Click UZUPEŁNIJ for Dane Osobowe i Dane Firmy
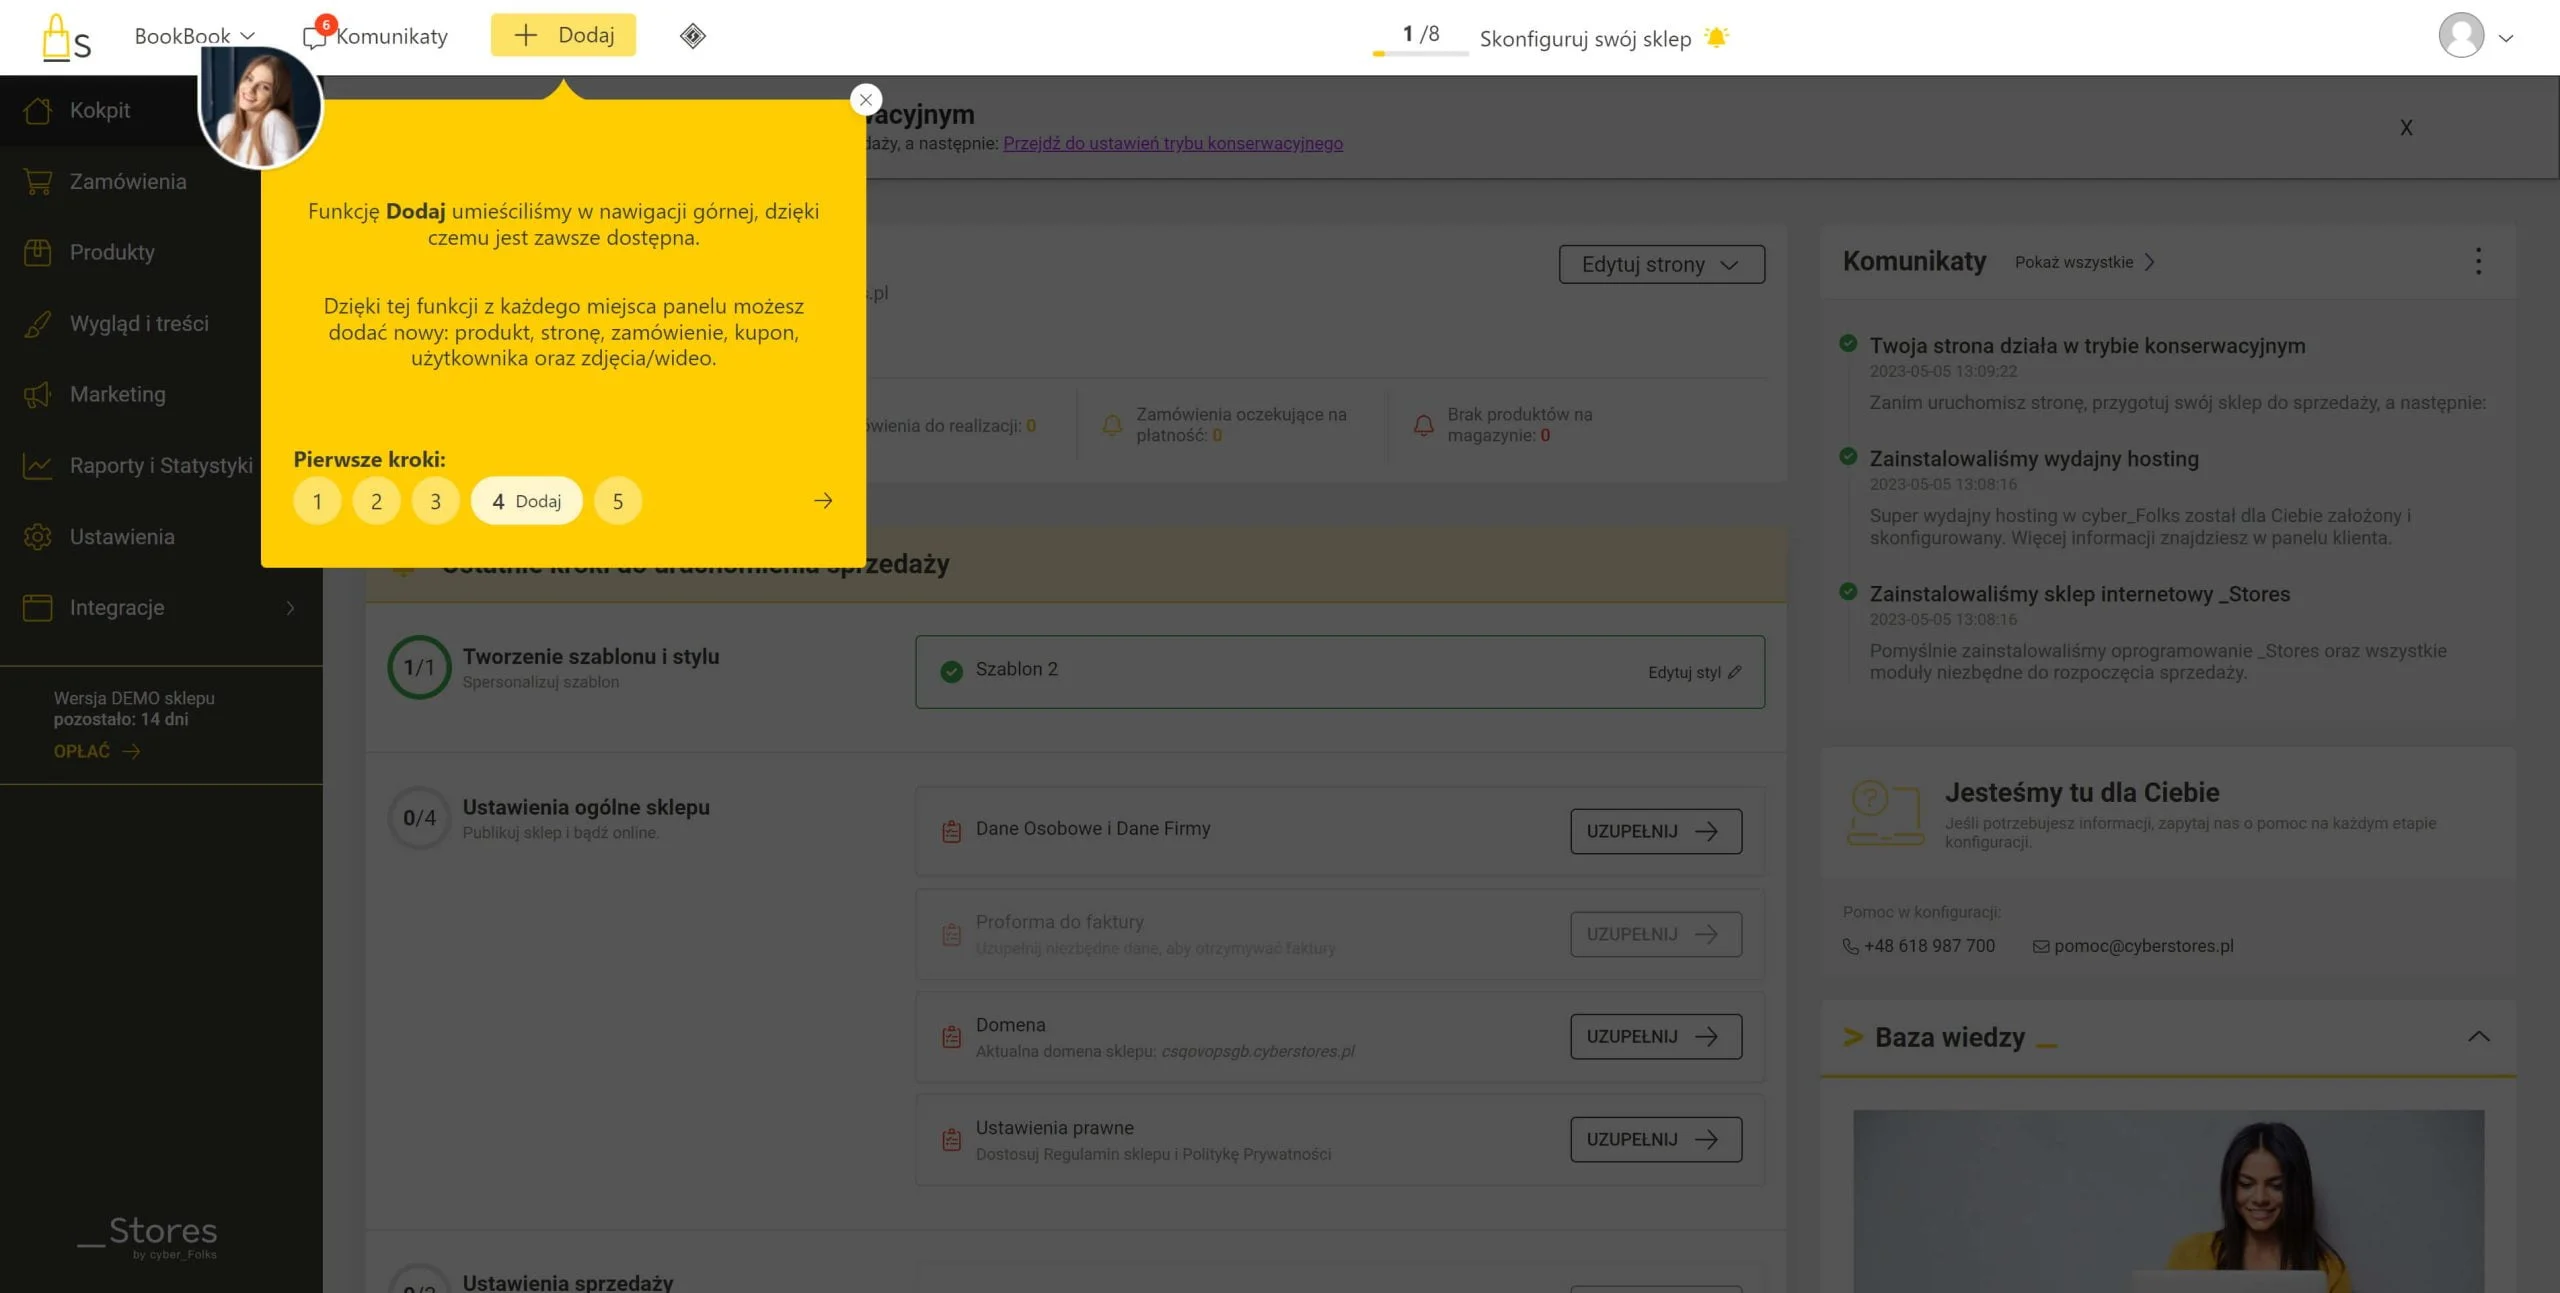2560x1293 pixels. tap(1656, 831)
